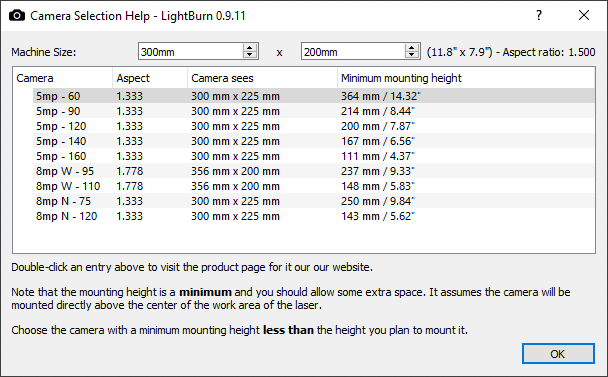The image size is (608, 377).
Task: Click the 1.778 aspect of 8mp W - 95
Action: tap(130, 171)
